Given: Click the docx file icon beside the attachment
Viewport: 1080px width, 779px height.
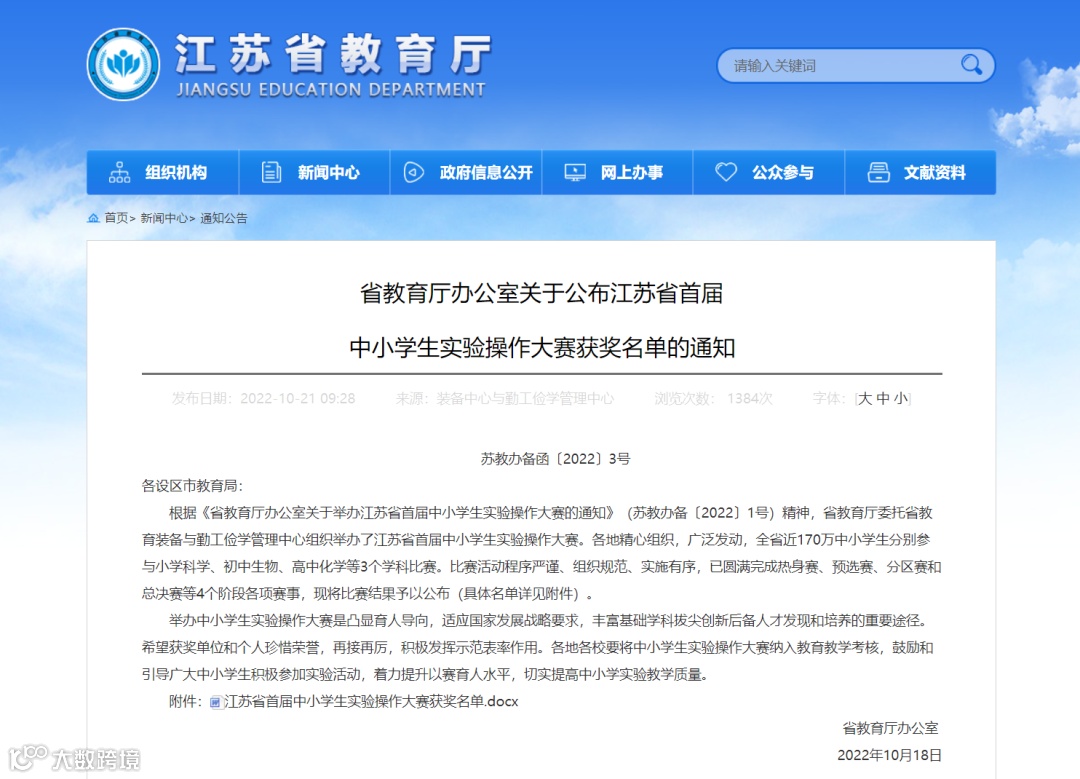Looking at the screenshot, I should point(216,702).
